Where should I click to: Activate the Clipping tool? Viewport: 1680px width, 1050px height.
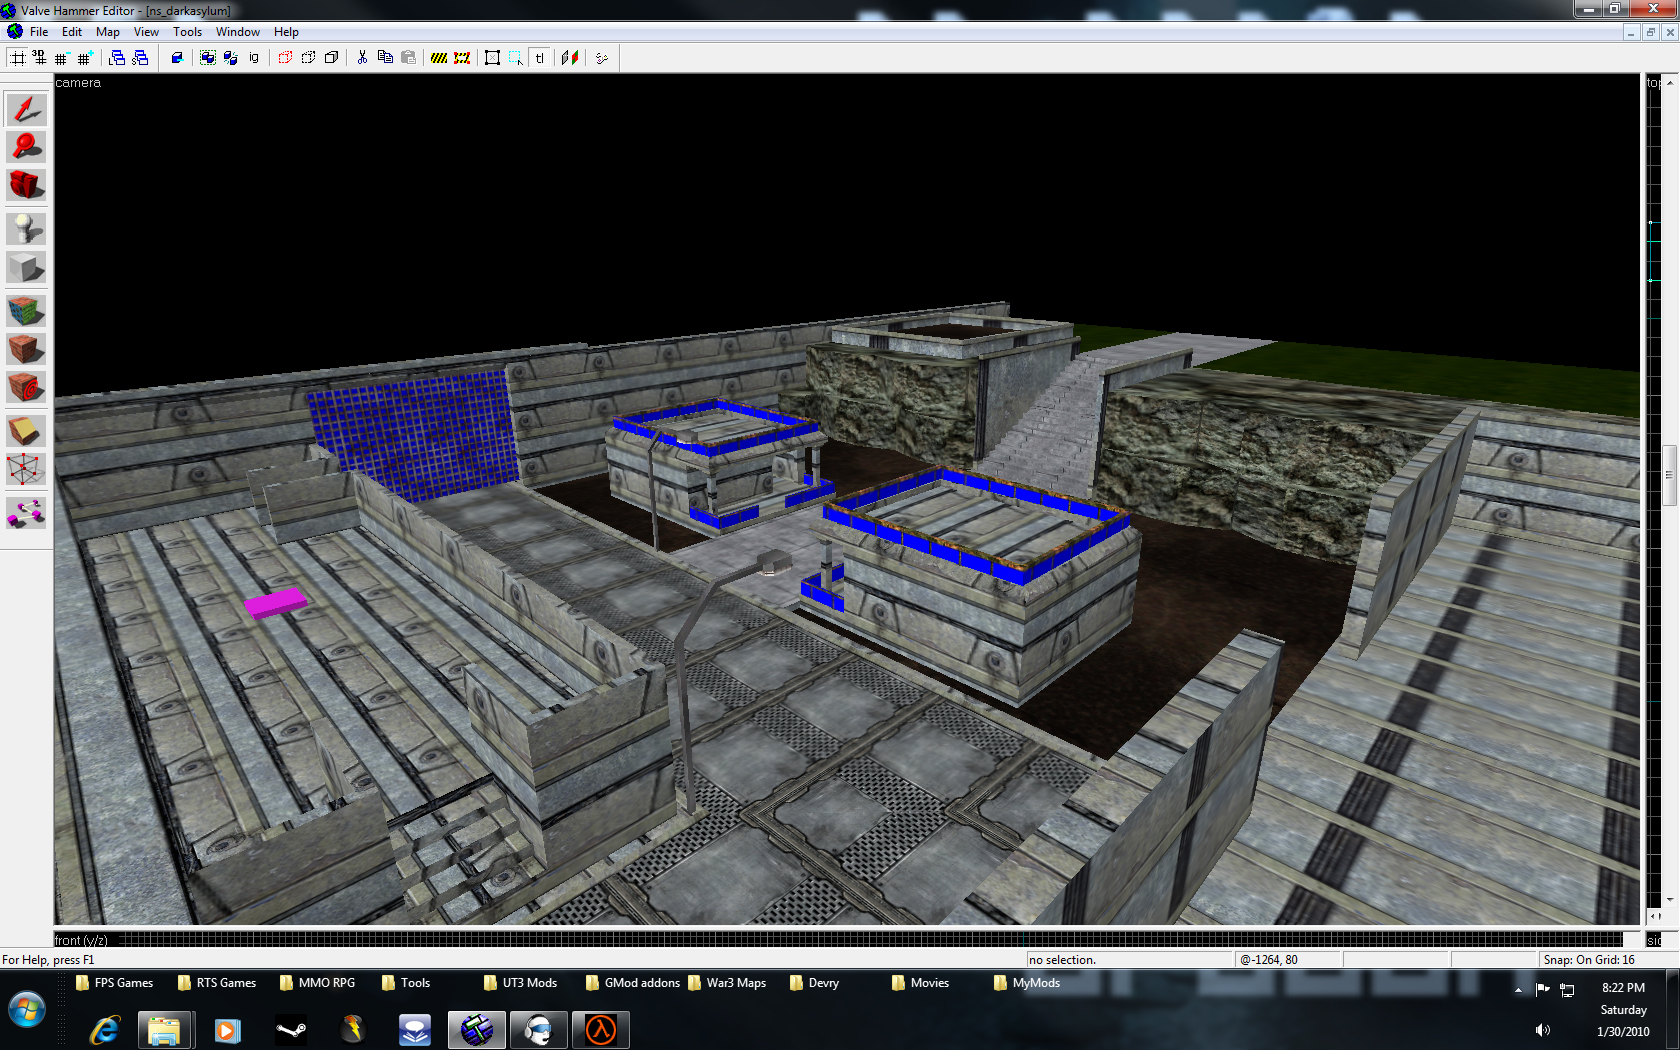tap(26, 431)
